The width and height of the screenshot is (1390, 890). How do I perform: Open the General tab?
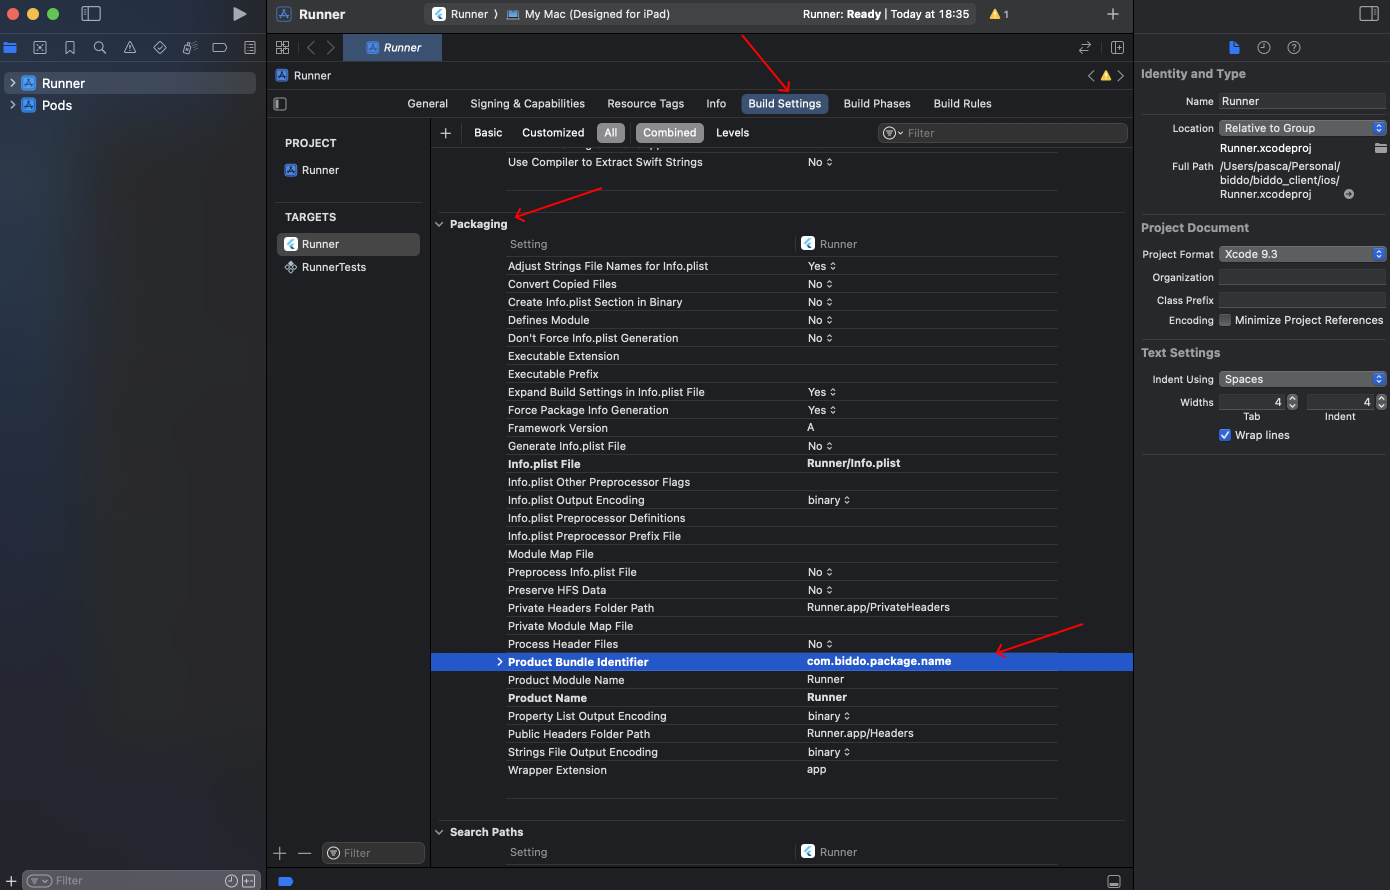click(428, 103)
